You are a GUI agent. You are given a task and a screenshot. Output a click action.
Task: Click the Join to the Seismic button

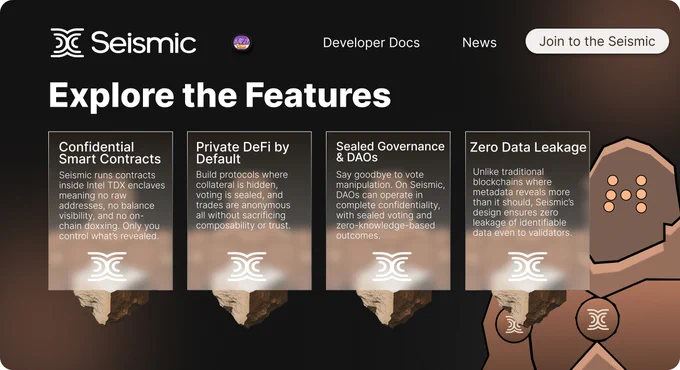click(x=597, y=41)
